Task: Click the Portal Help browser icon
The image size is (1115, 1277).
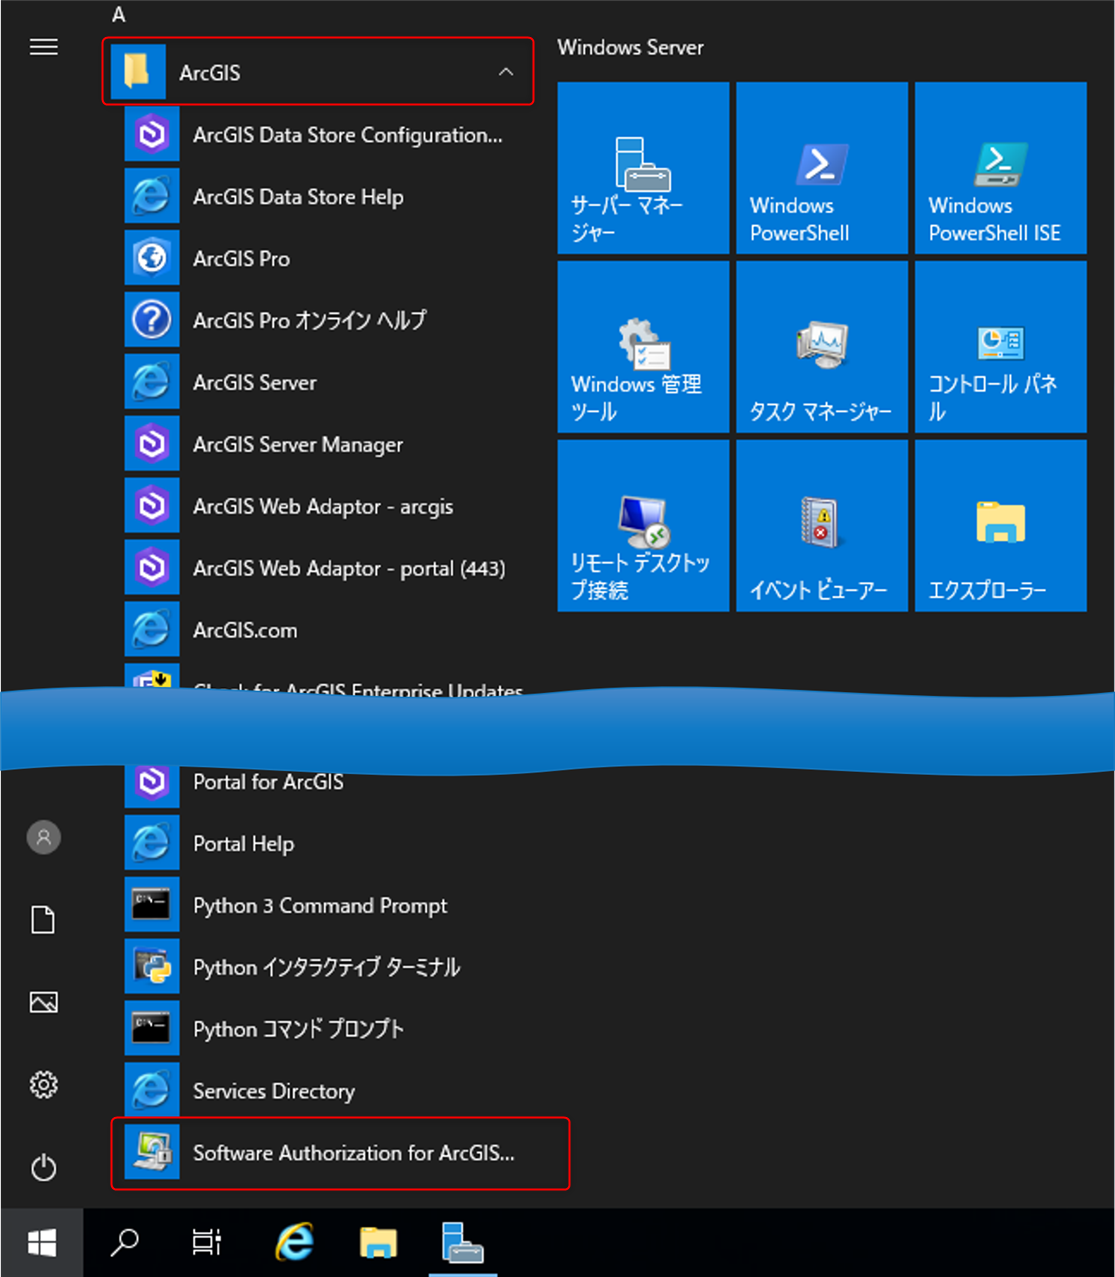Action: tap(152, 843)
